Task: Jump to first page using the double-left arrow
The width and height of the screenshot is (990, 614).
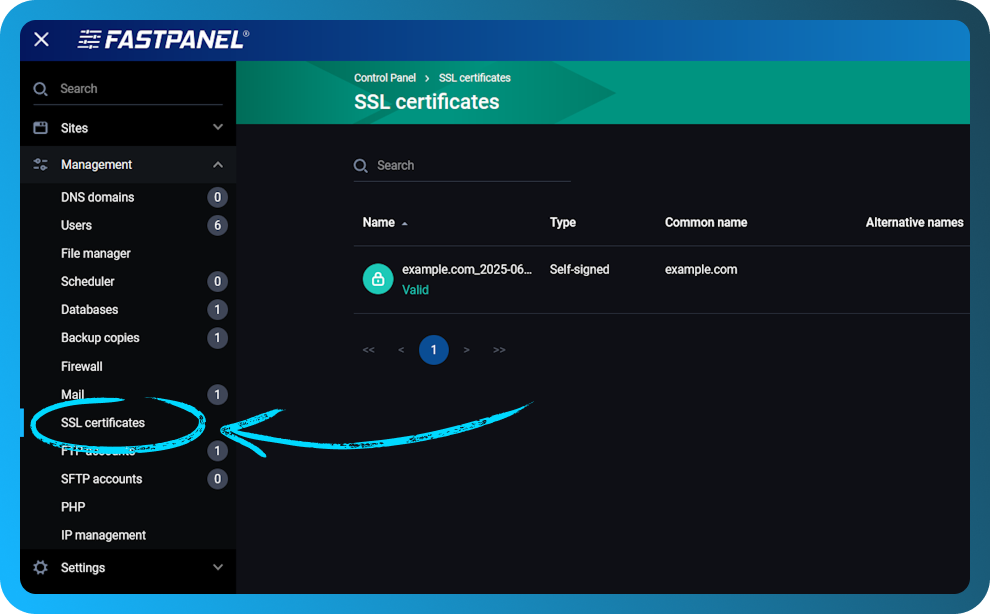Action: [x=368, y=350]
